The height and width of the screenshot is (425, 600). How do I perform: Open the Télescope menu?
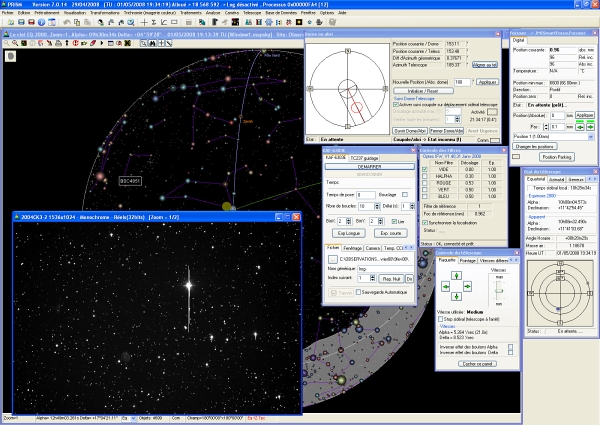(252, 13)
